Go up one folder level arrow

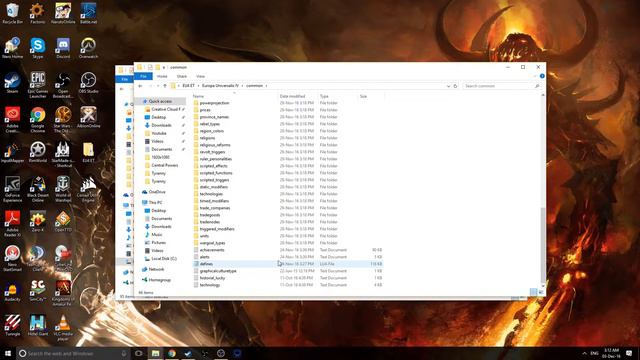pos(165,86)
